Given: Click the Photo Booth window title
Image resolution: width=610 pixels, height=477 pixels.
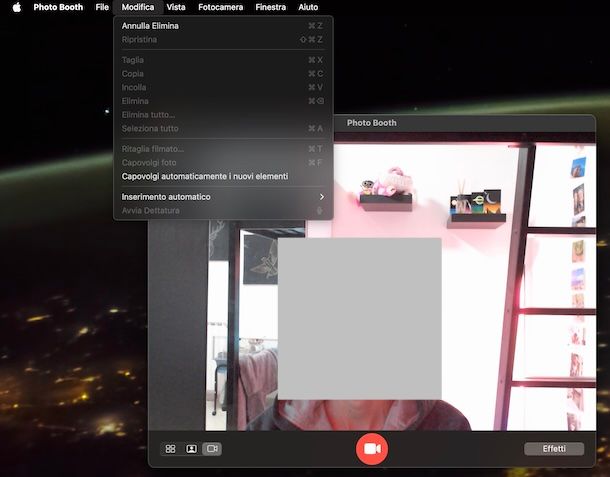Looking at the screenshot, I should [372, 123].
